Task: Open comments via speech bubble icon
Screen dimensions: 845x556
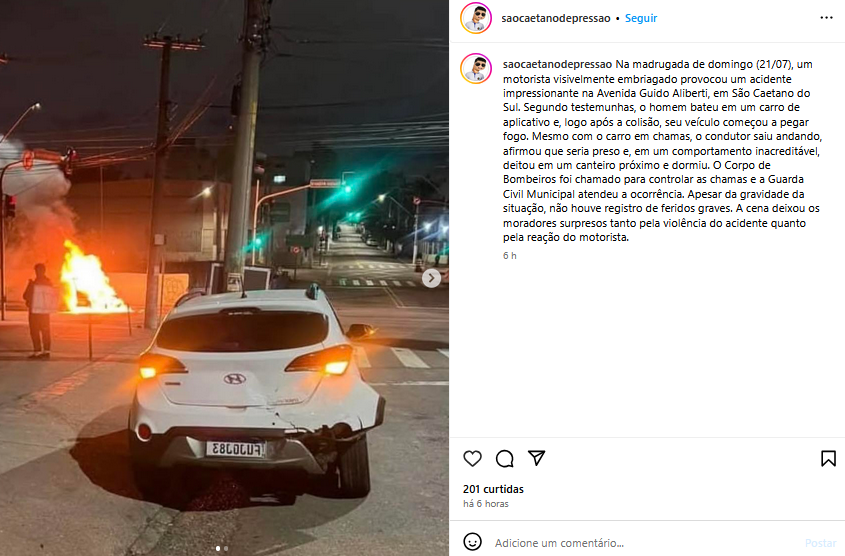Action: [x=504, y=458]
